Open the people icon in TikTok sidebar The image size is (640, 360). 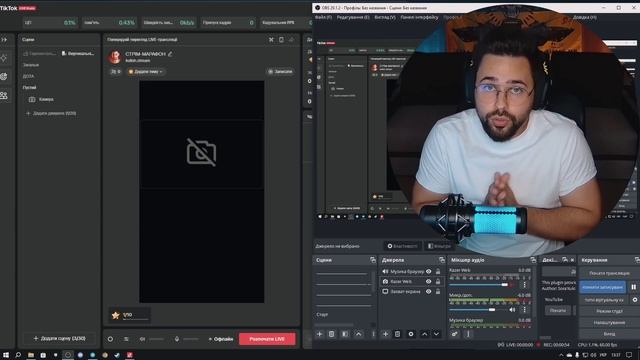coord(4,96)
